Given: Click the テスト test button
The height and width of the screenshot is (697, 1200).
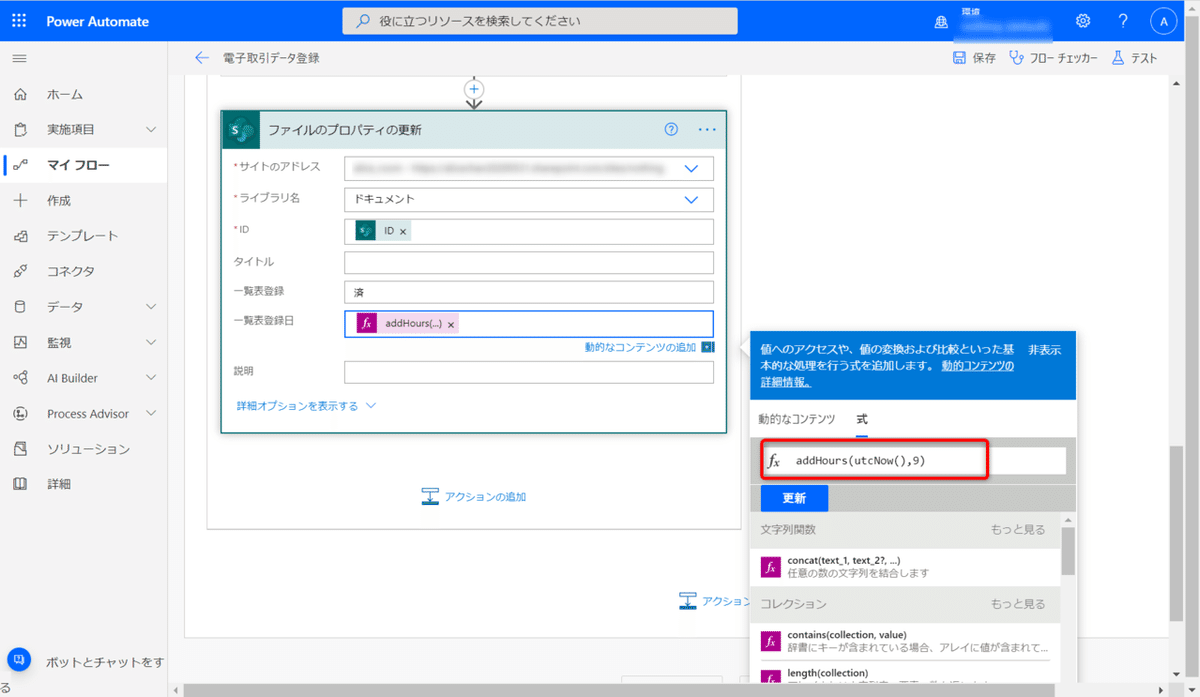Looking at the screenshot, I should (x=1134, y=58).
